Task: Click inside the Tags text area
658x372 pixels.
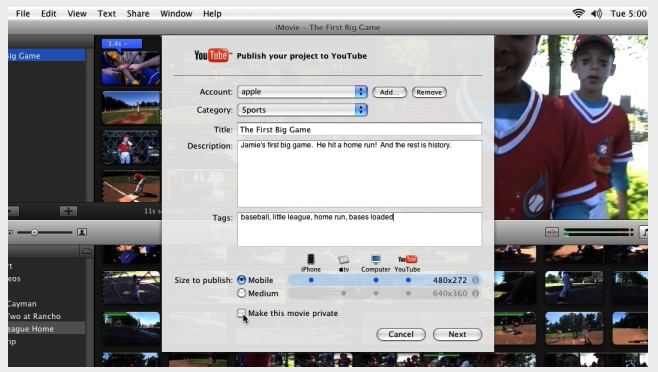Action: click(x=359, y=229)
